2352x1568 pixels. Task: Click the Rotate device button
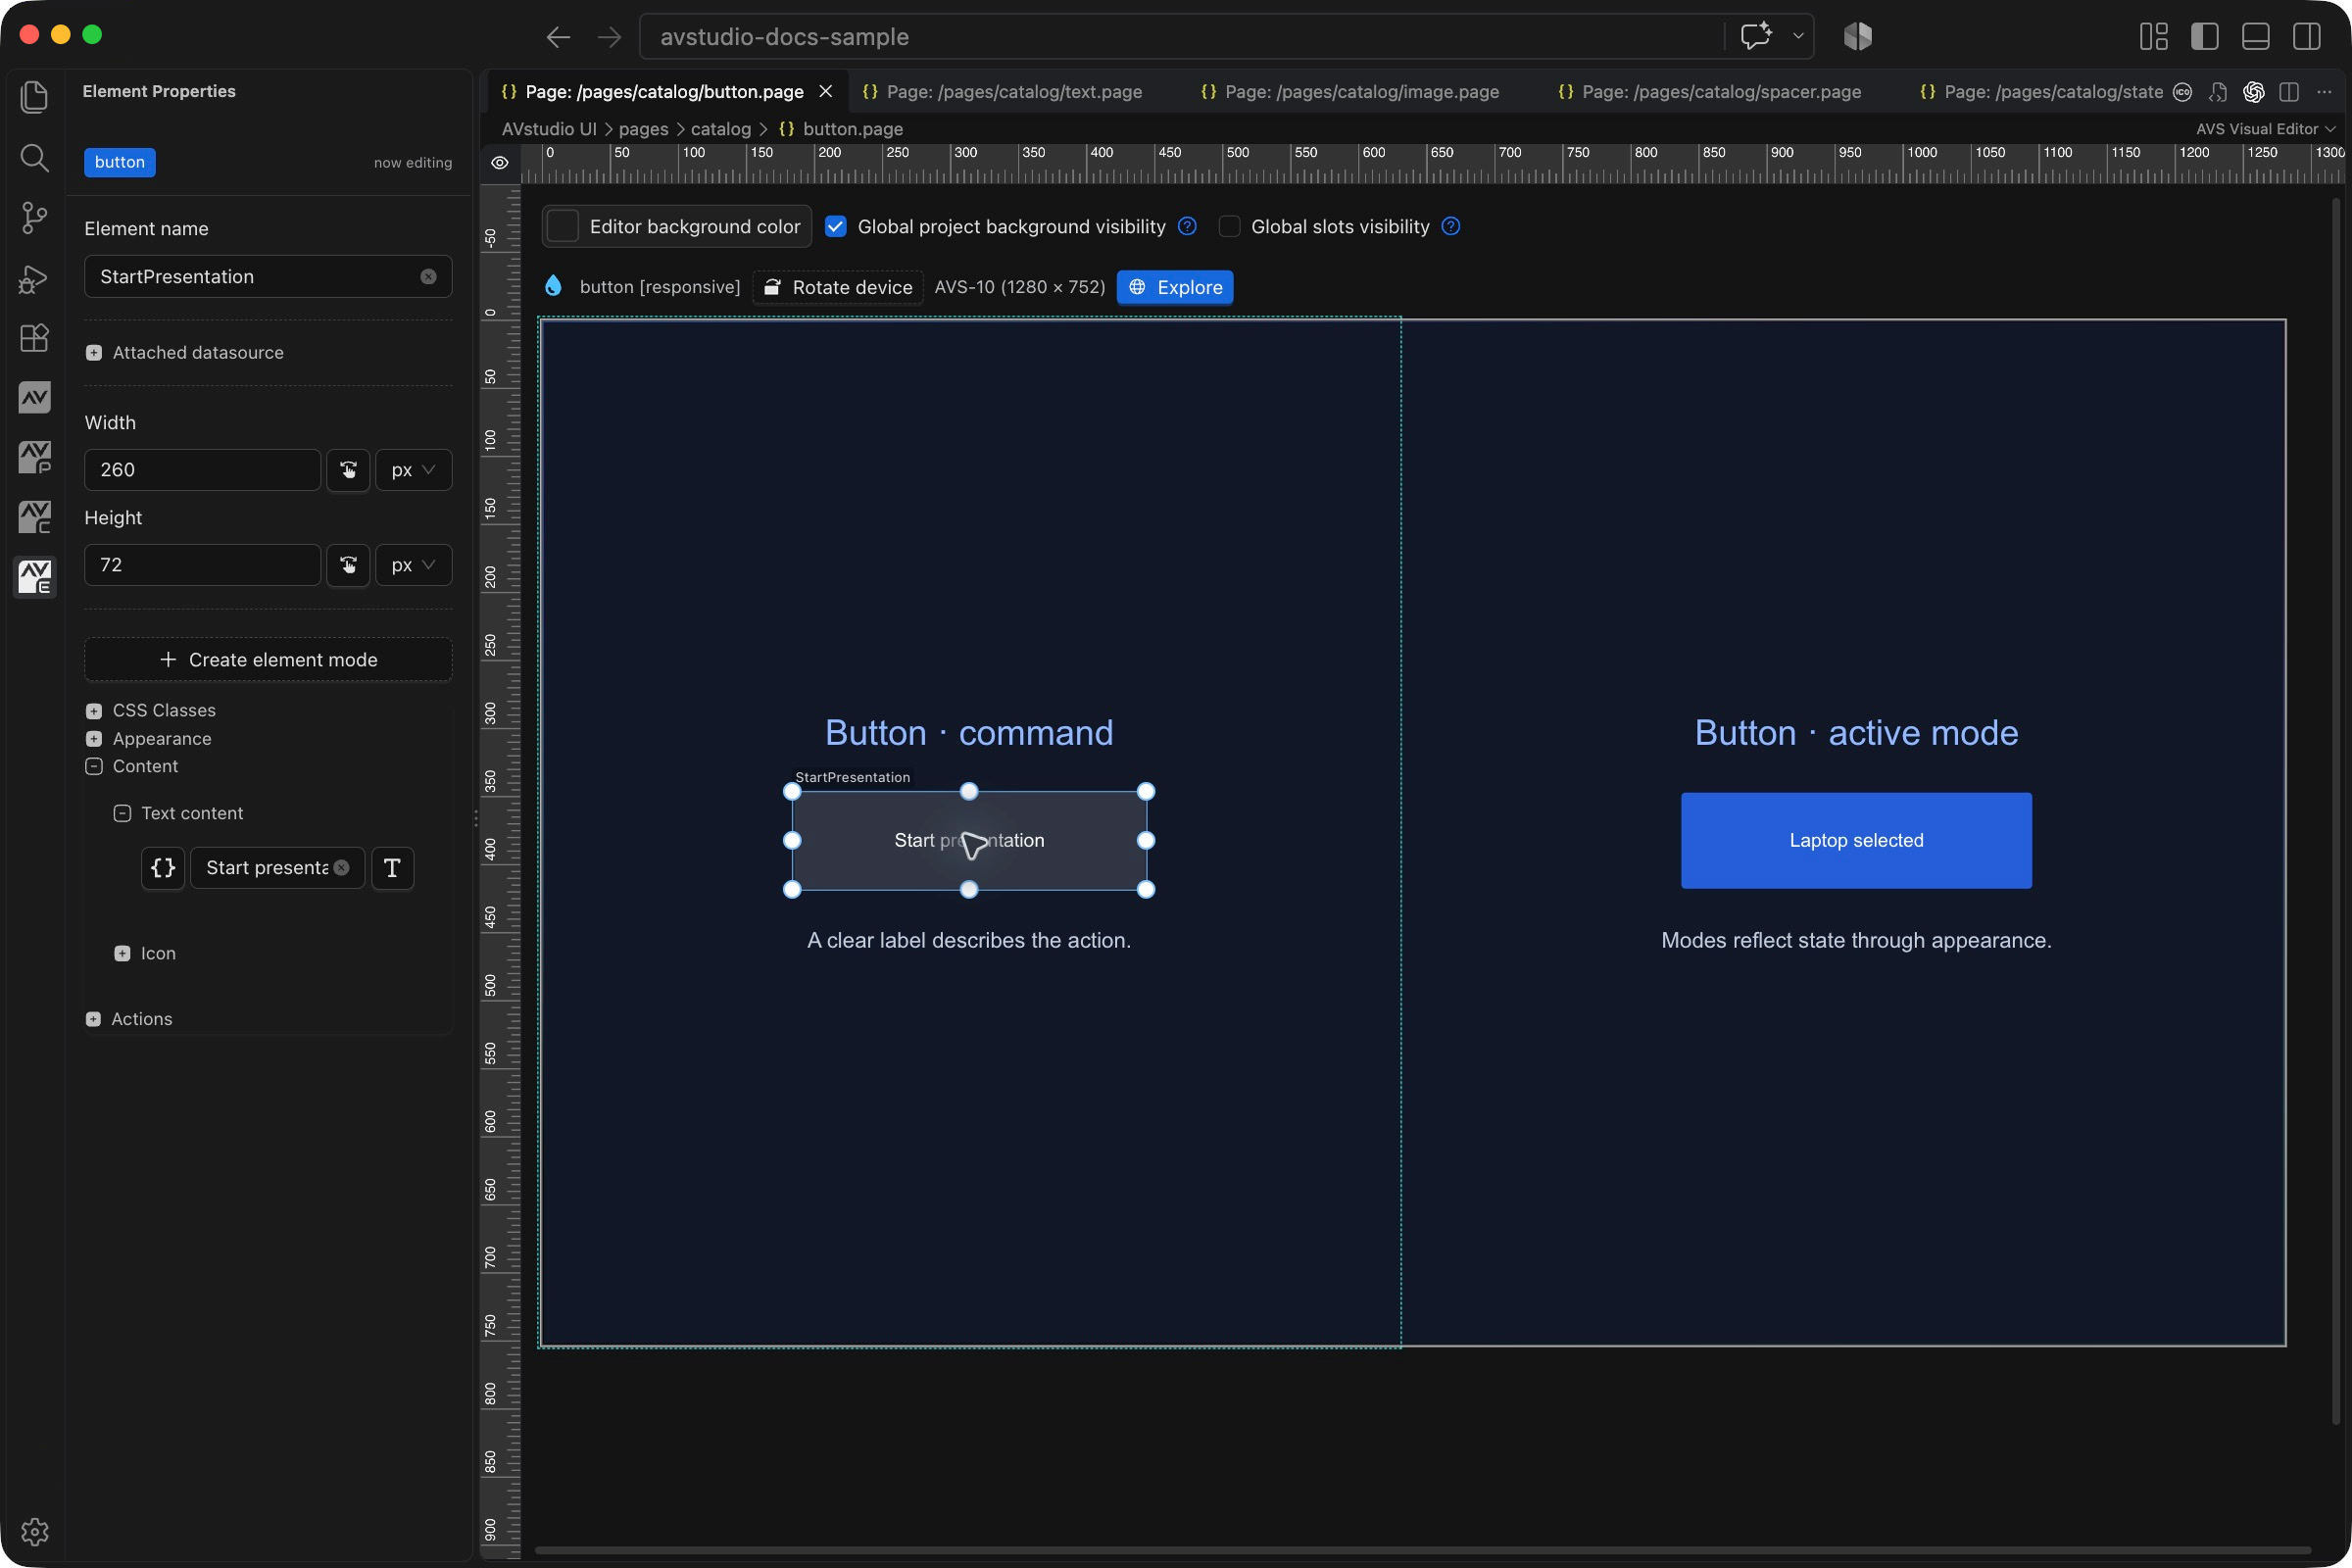[x=838, y=288]
